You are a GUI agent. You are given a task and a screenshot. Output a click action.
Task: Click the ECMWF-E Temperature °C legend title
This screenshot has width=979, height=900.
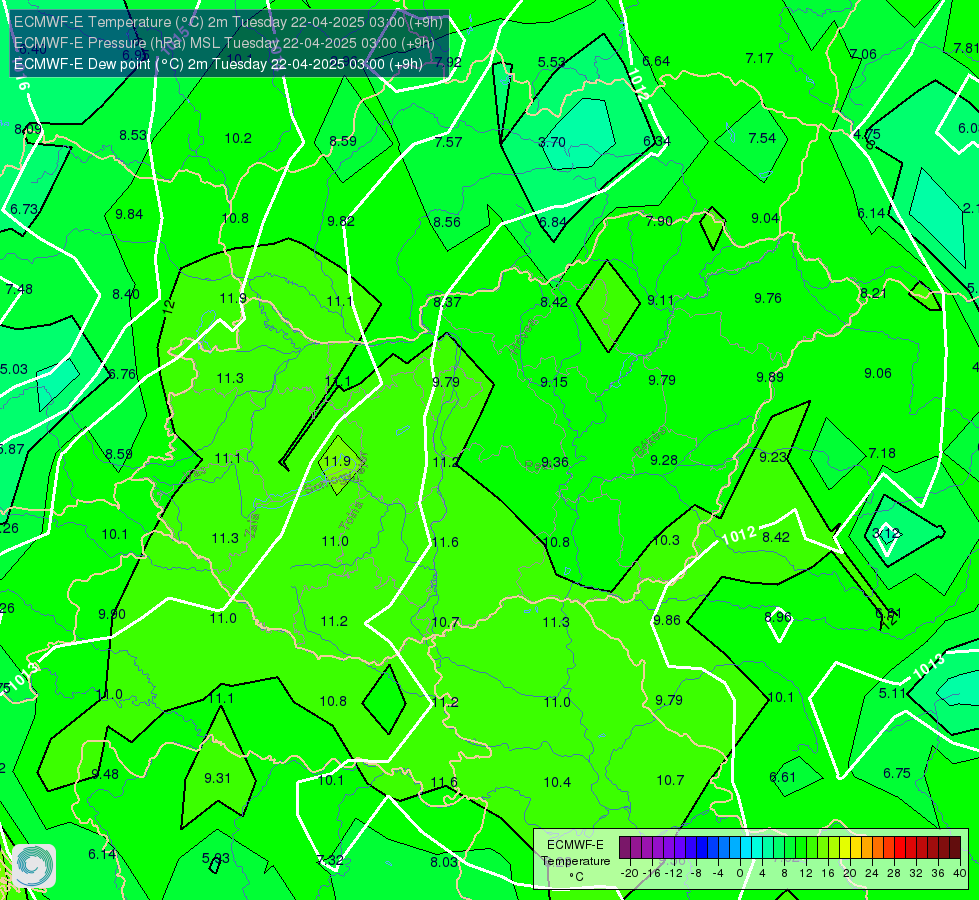[x=575, y=861]
